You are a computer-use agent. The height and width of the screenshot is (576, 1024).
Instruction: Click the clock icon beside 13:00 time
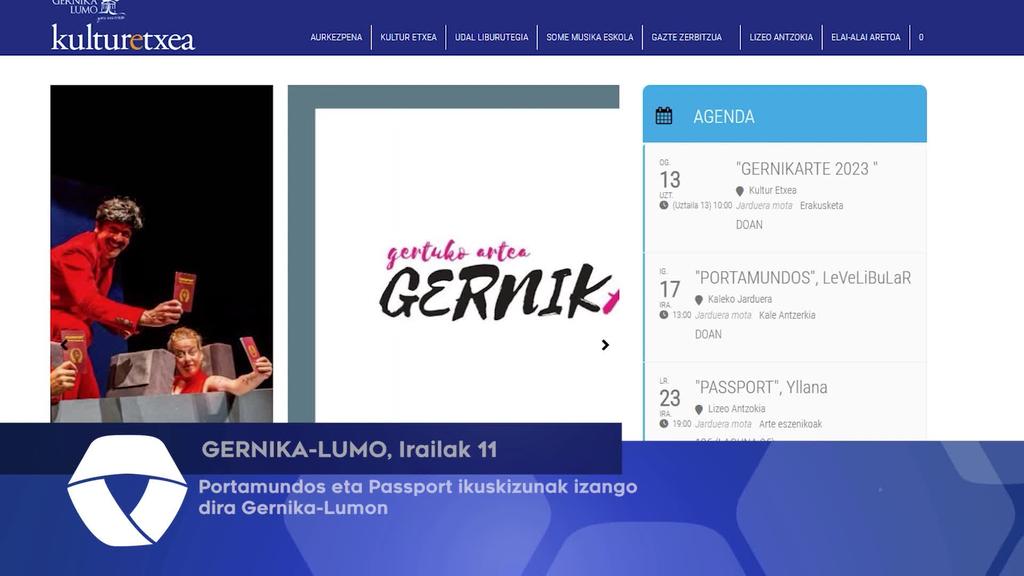pos(664,315)
